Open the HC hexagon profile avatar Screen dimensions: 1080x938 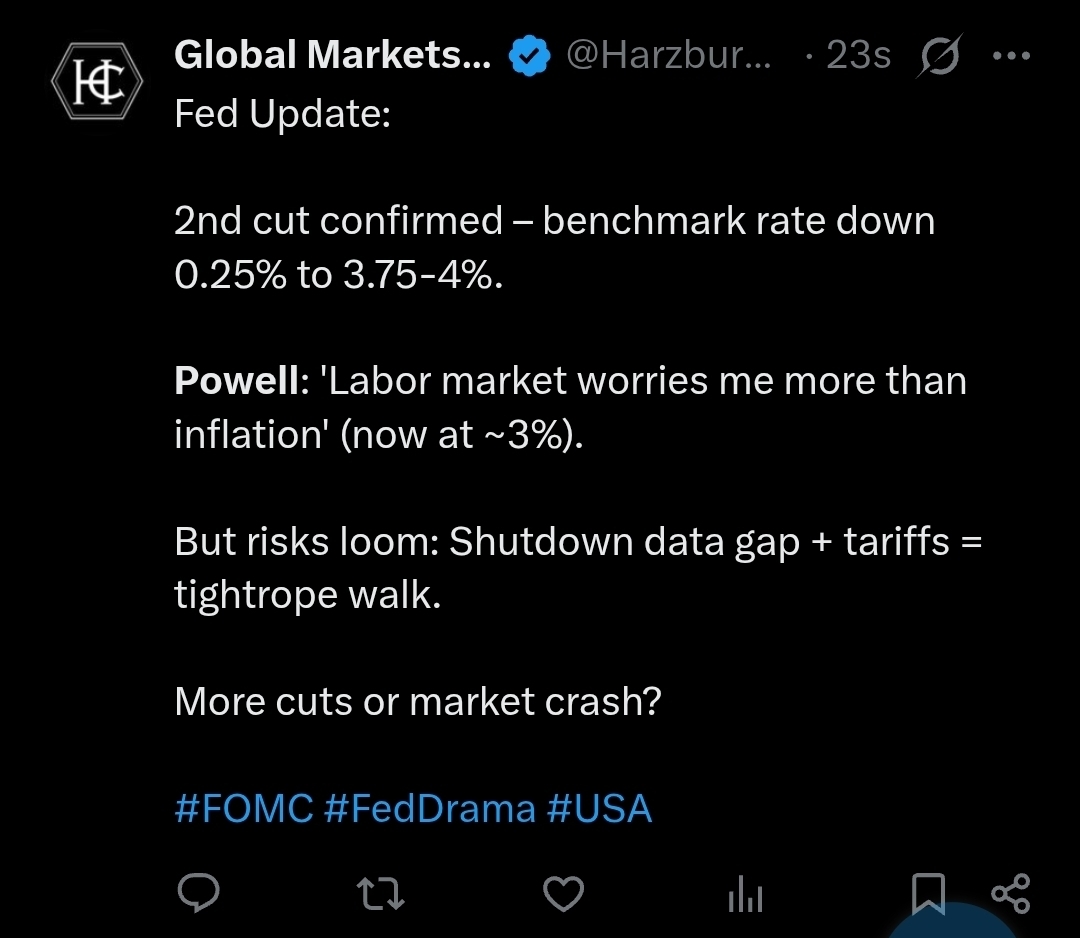click(88, 82)
